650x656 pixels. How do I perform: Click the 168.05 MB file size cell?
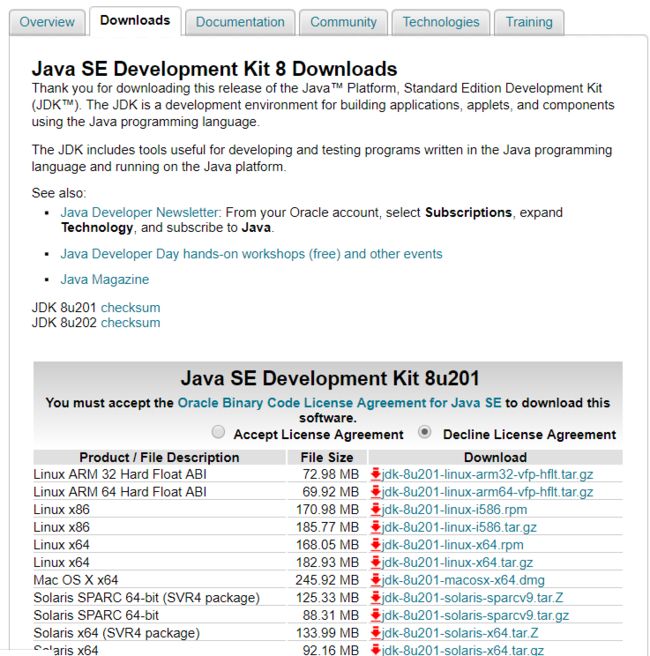(328, 545)
